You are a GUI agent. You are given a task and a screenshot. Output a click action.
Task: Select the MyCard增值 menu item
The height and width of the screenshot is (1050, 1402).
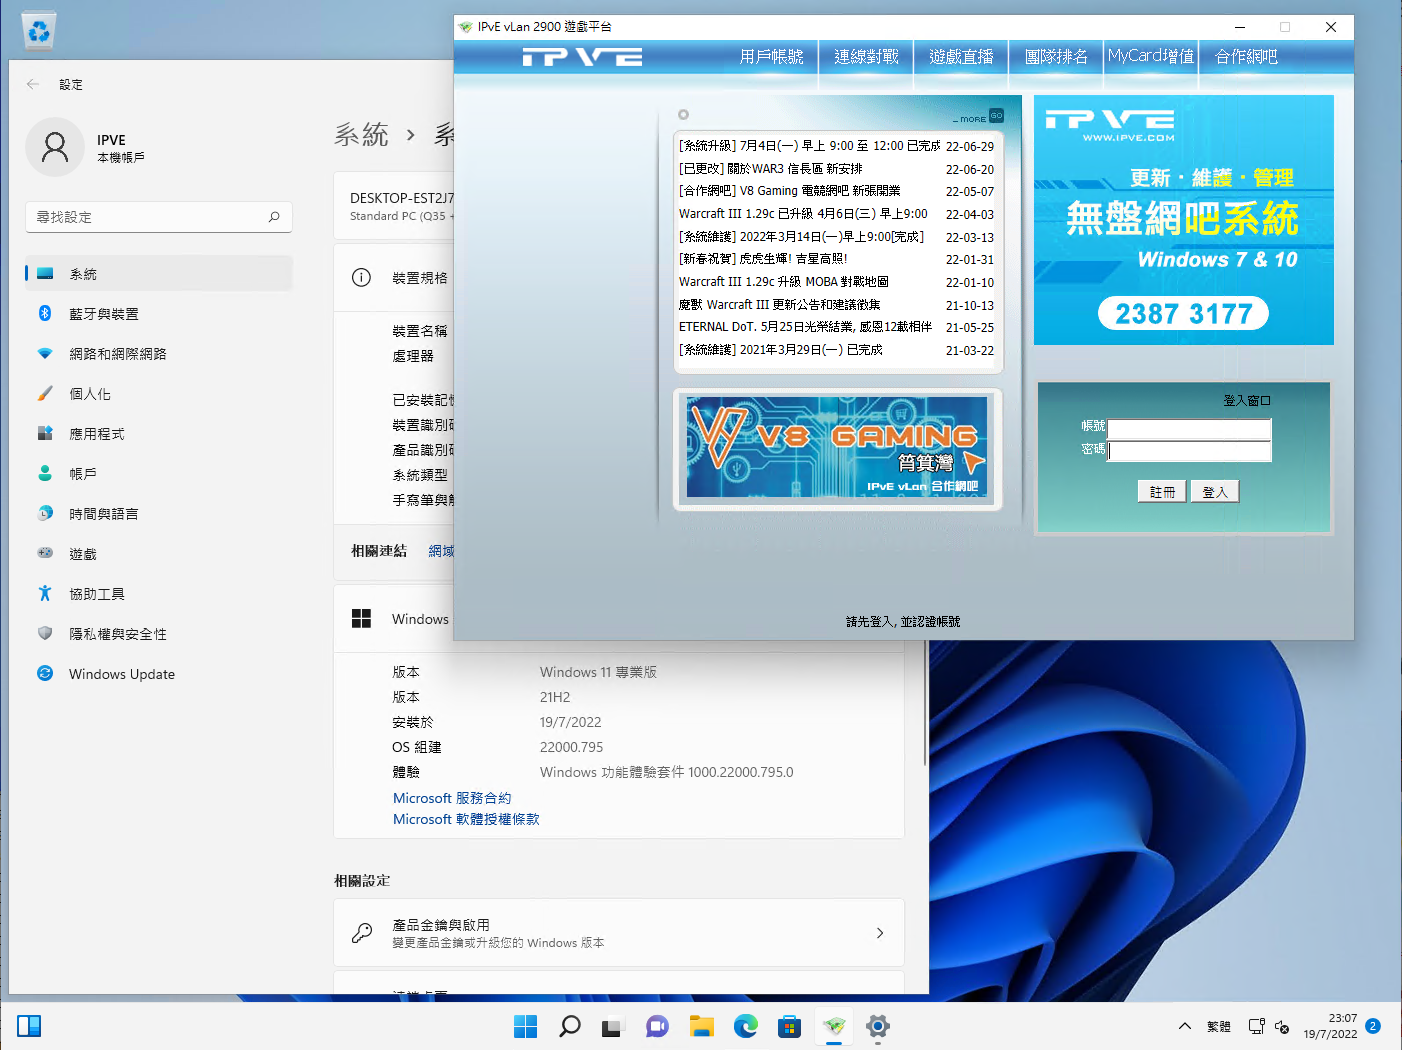click(1151, 57)
